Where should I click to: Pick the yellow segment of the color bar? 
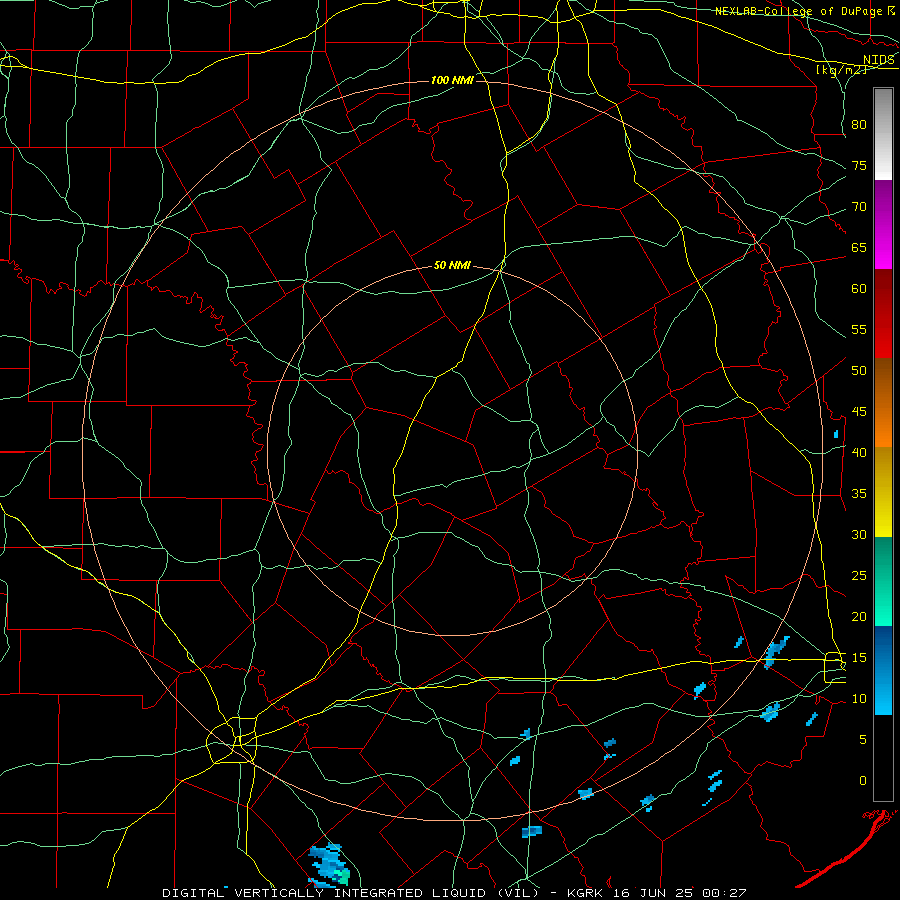coord(883,492)
